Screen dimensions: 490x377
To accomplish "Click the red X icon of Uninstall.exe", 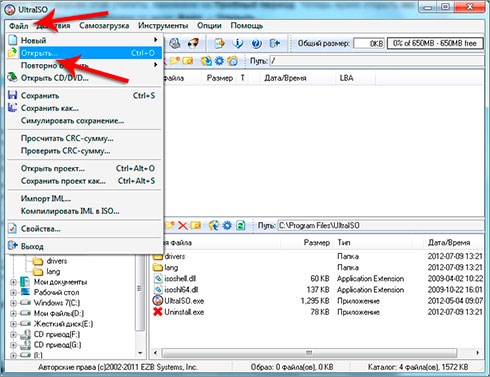I will click(x=158, y=312).
